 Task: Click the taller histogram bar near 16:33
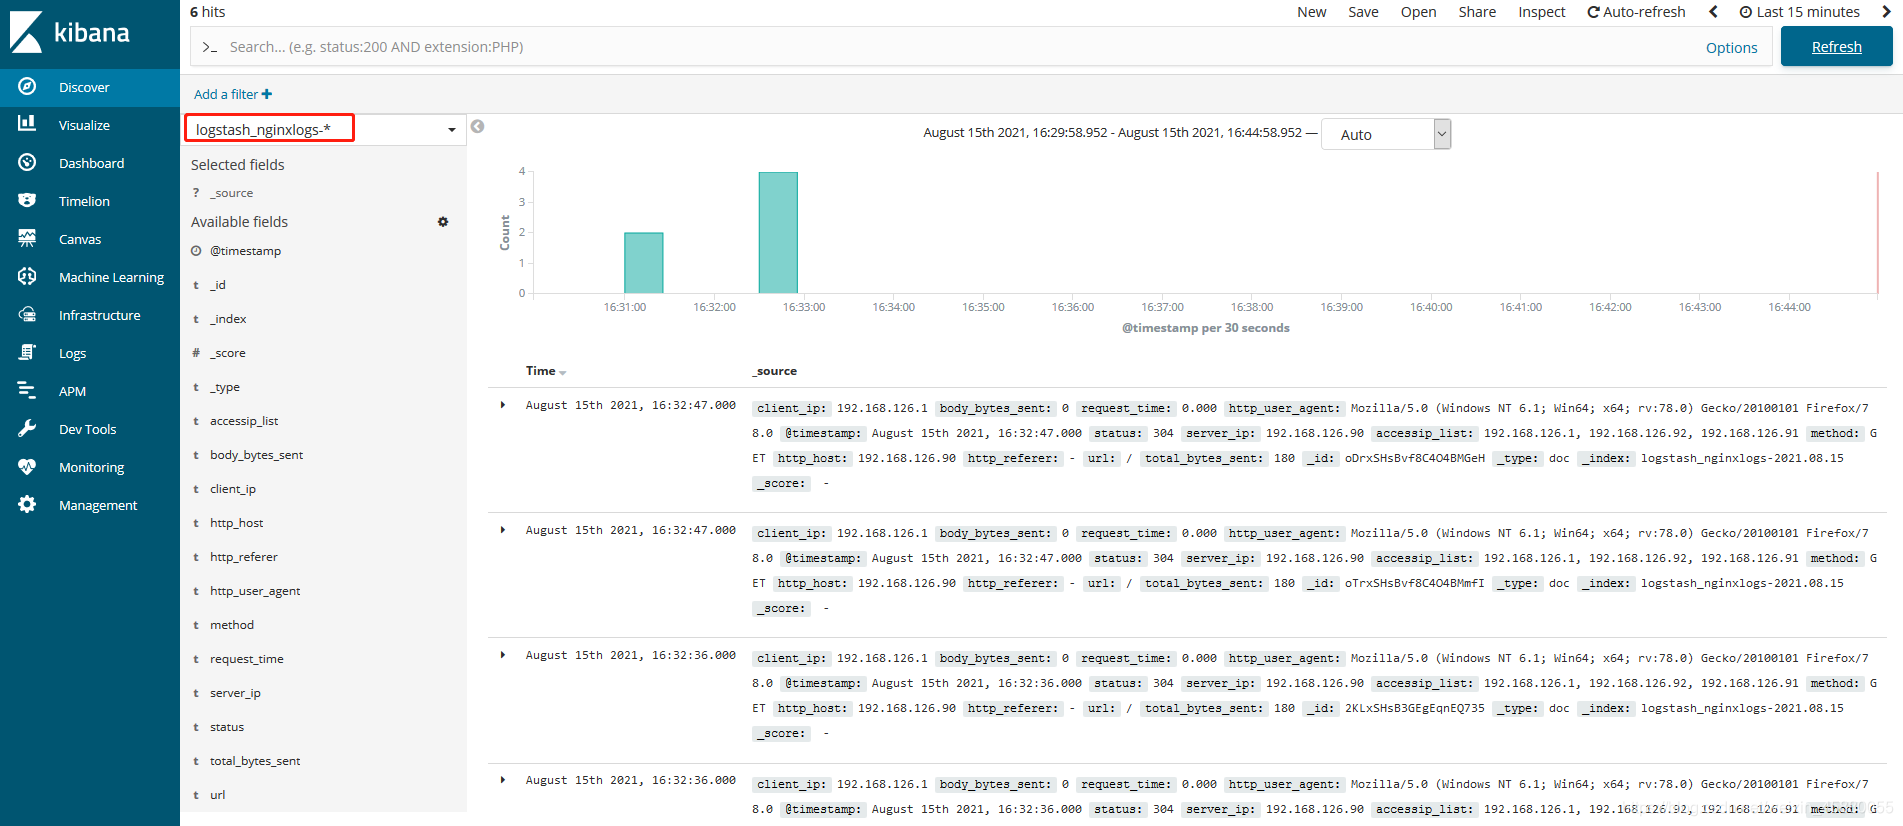coord(778,232)
